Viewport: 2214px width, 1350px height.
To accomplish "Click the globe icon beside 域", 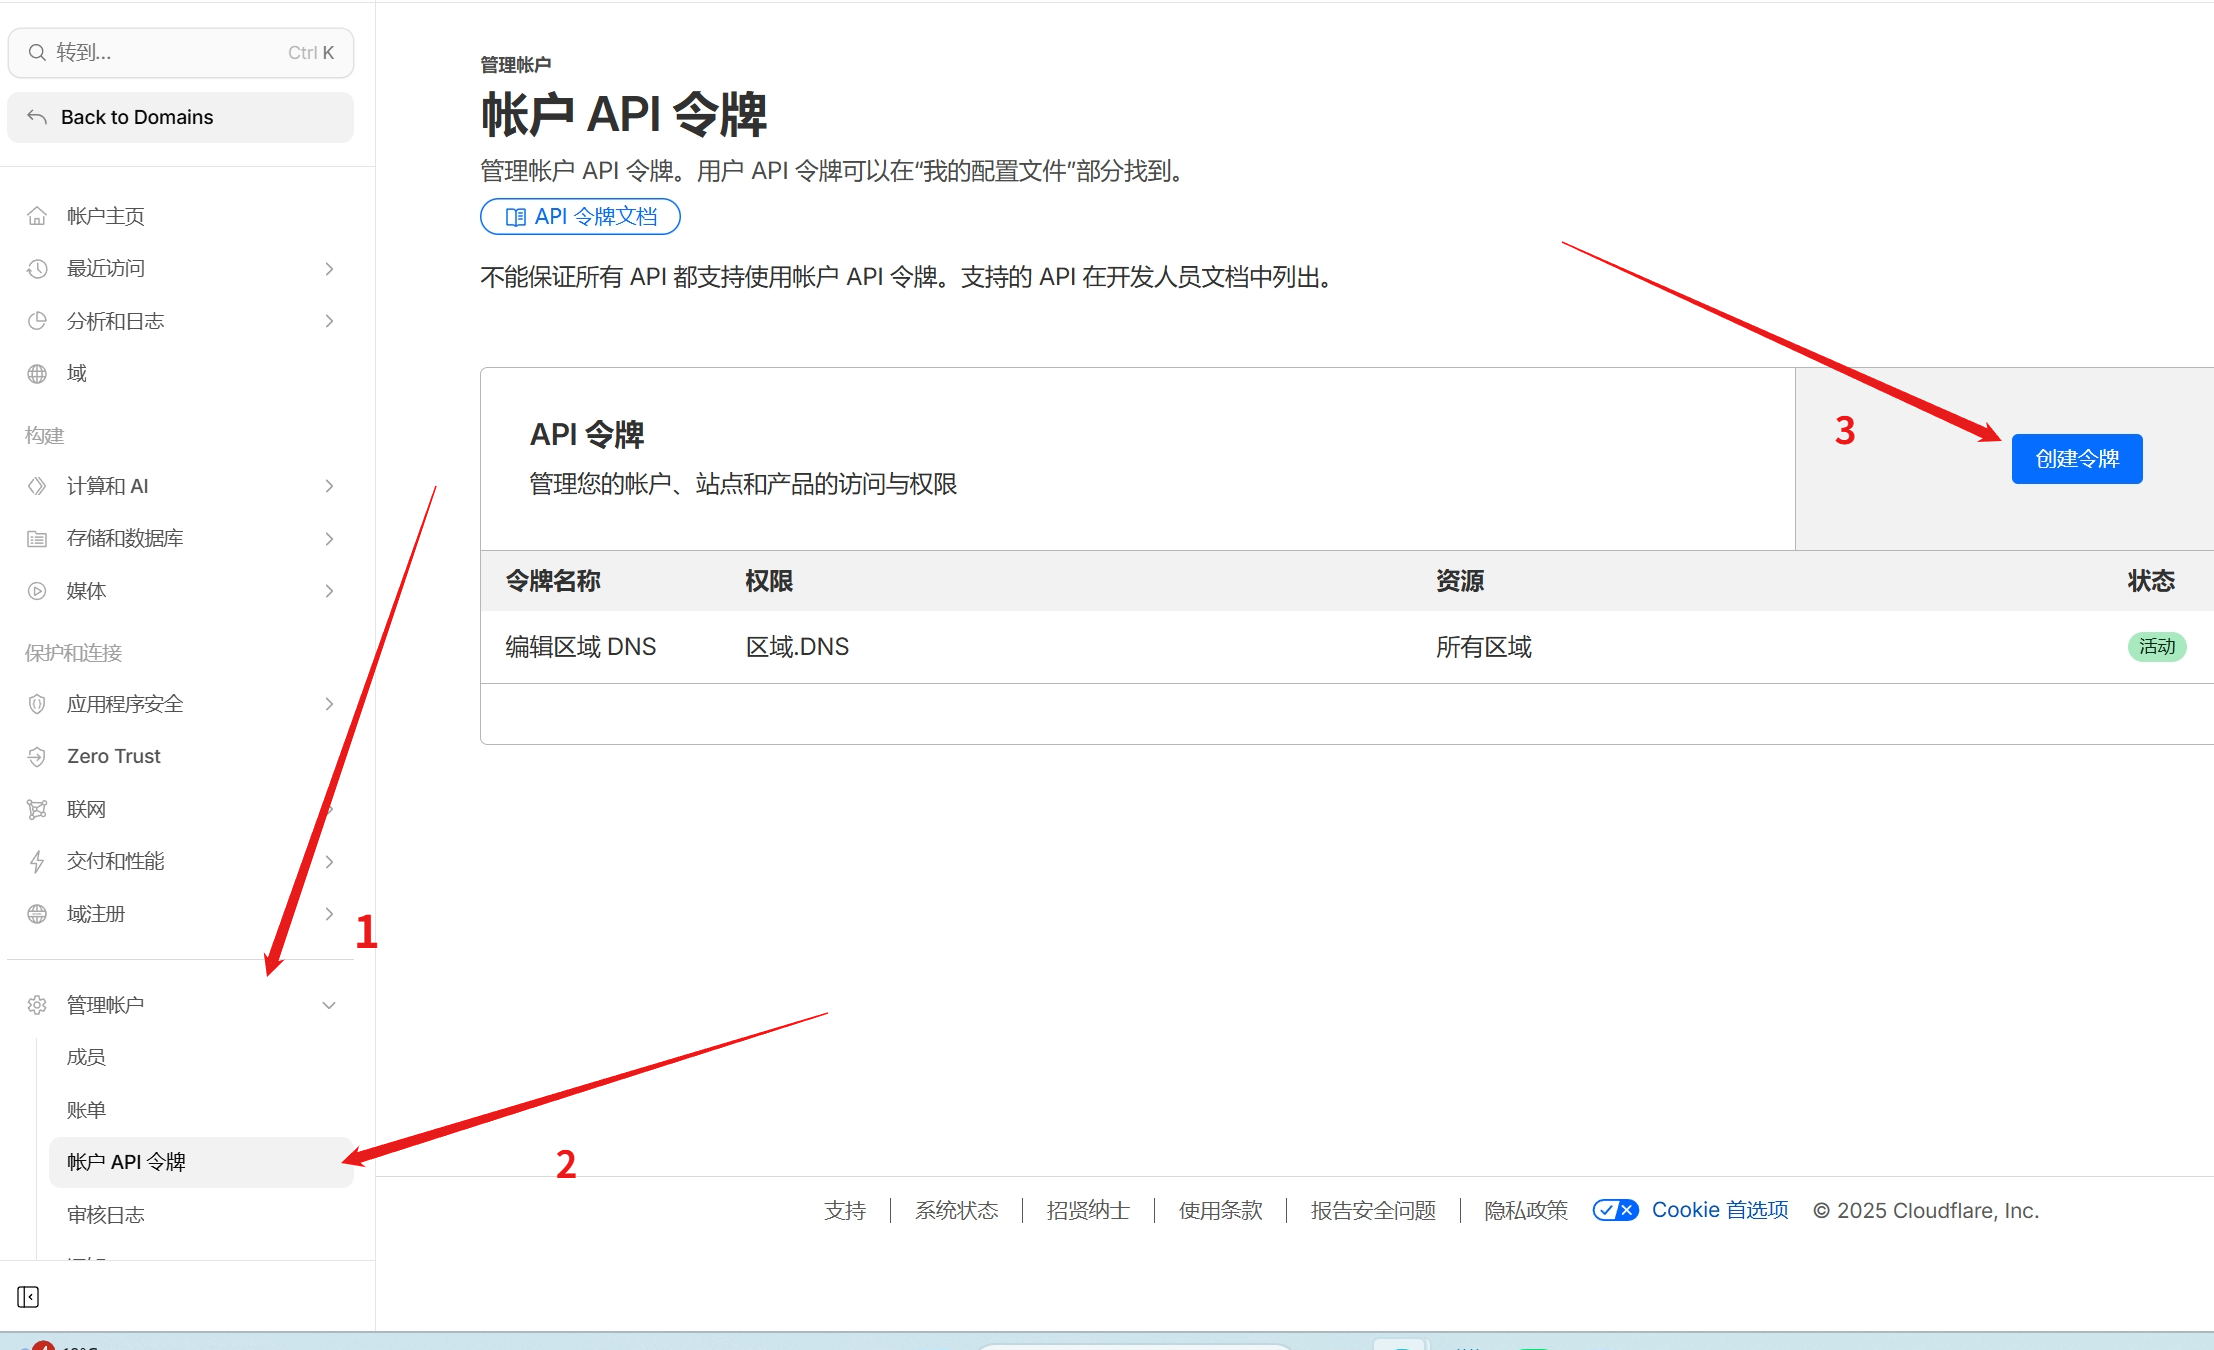I will [37, 373].
